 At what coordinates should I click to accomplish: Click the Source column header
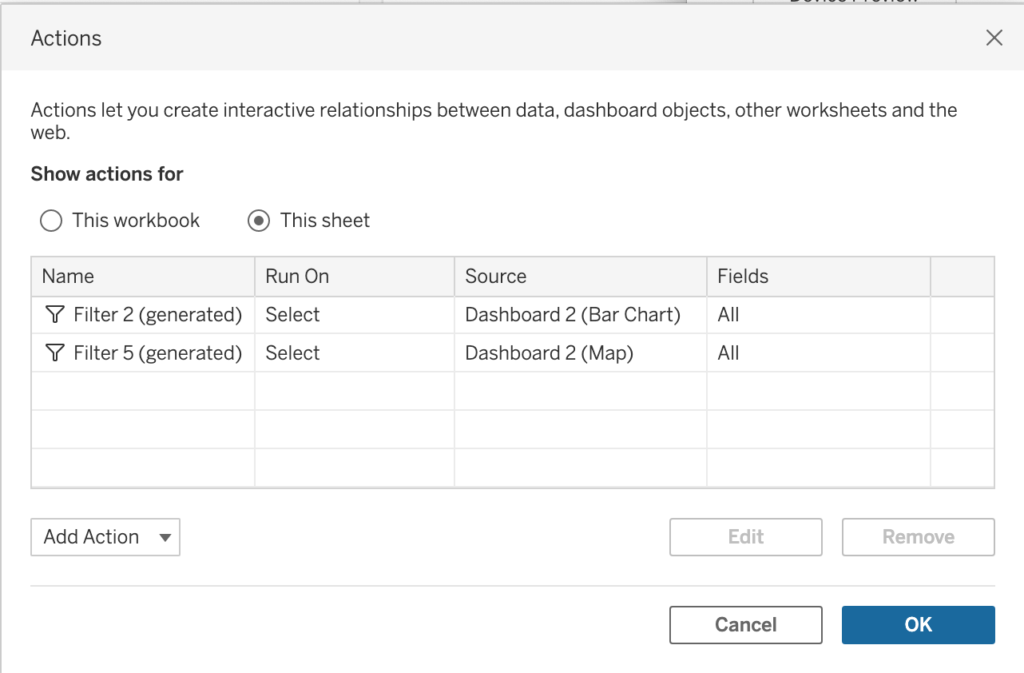coord(495,277)
